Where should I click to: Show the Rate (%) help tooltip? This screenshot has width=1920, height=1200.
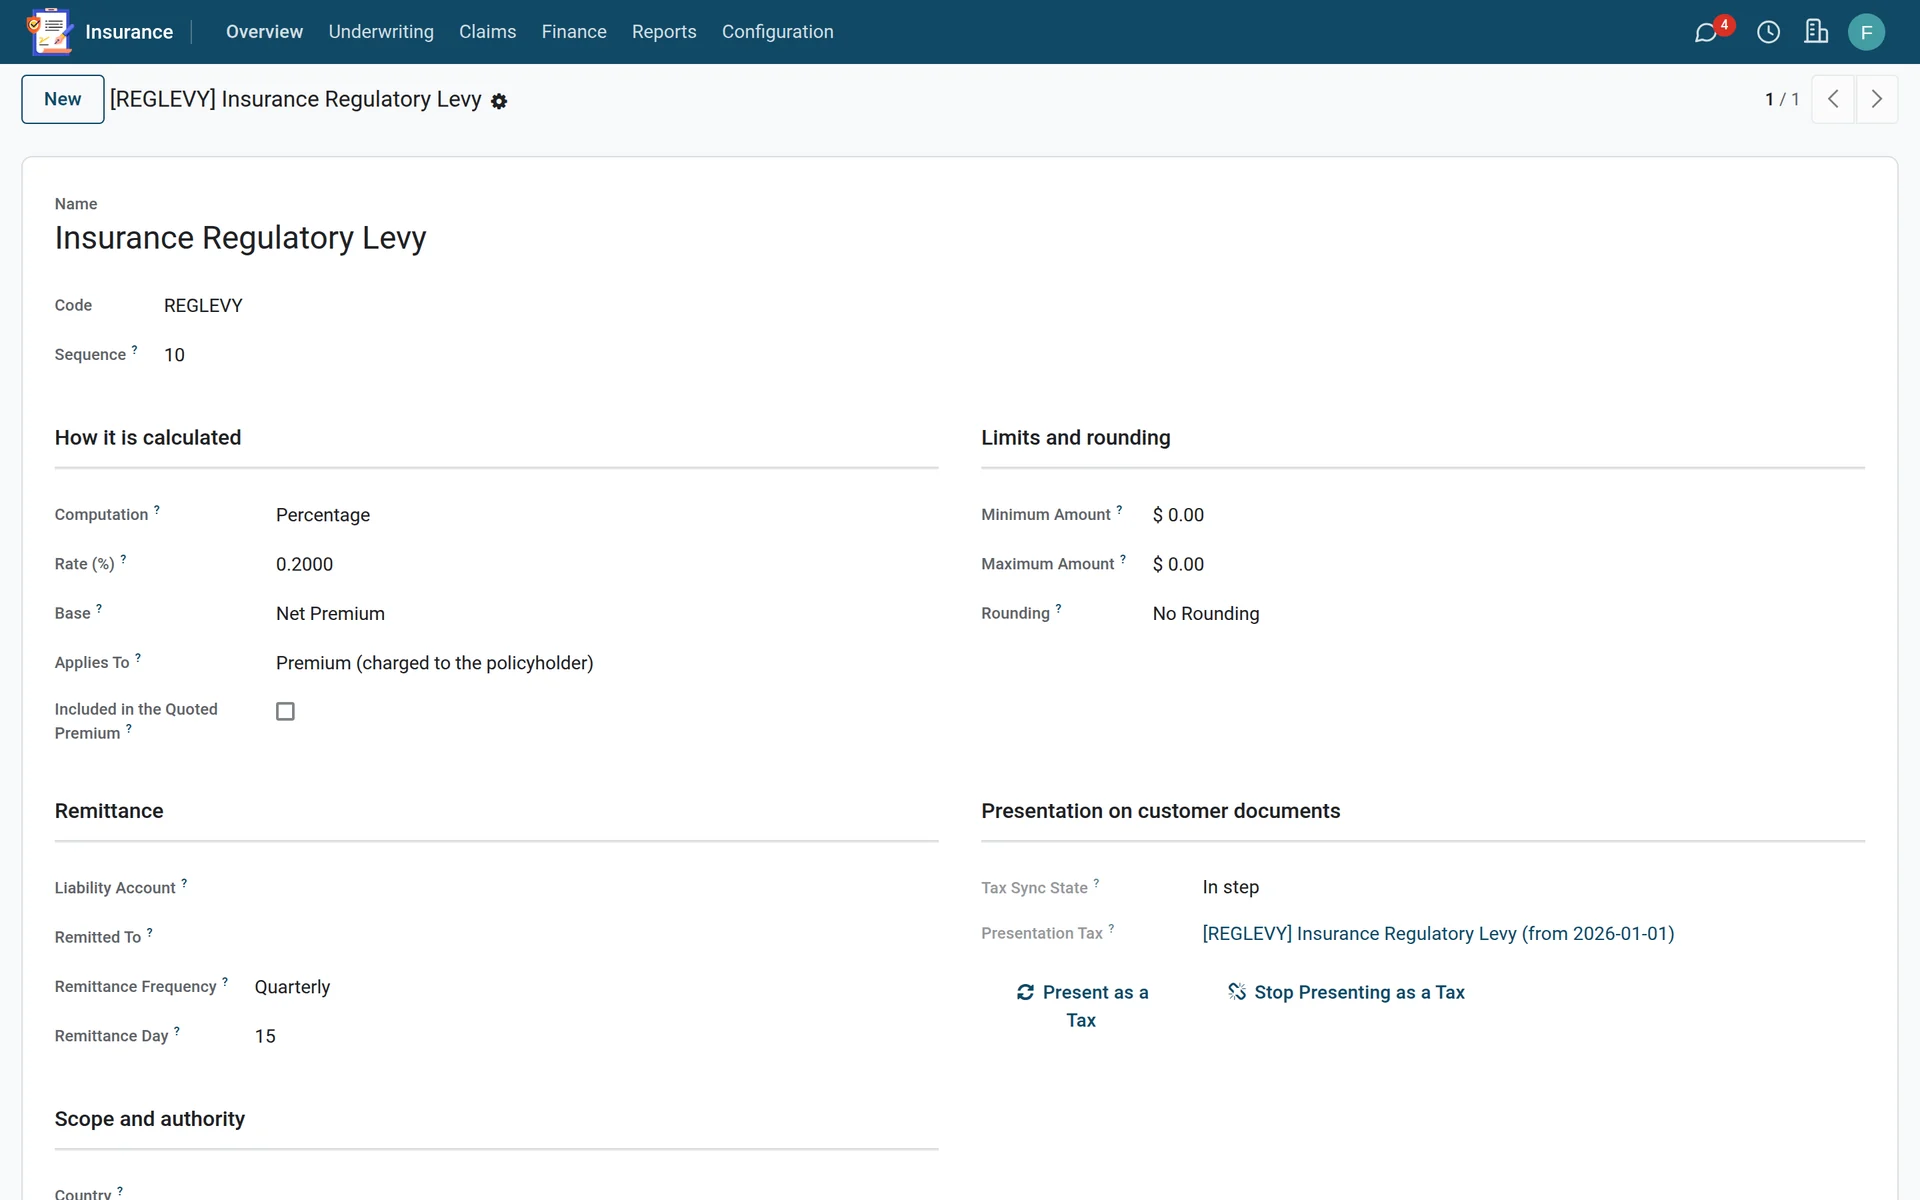point(123,559)
